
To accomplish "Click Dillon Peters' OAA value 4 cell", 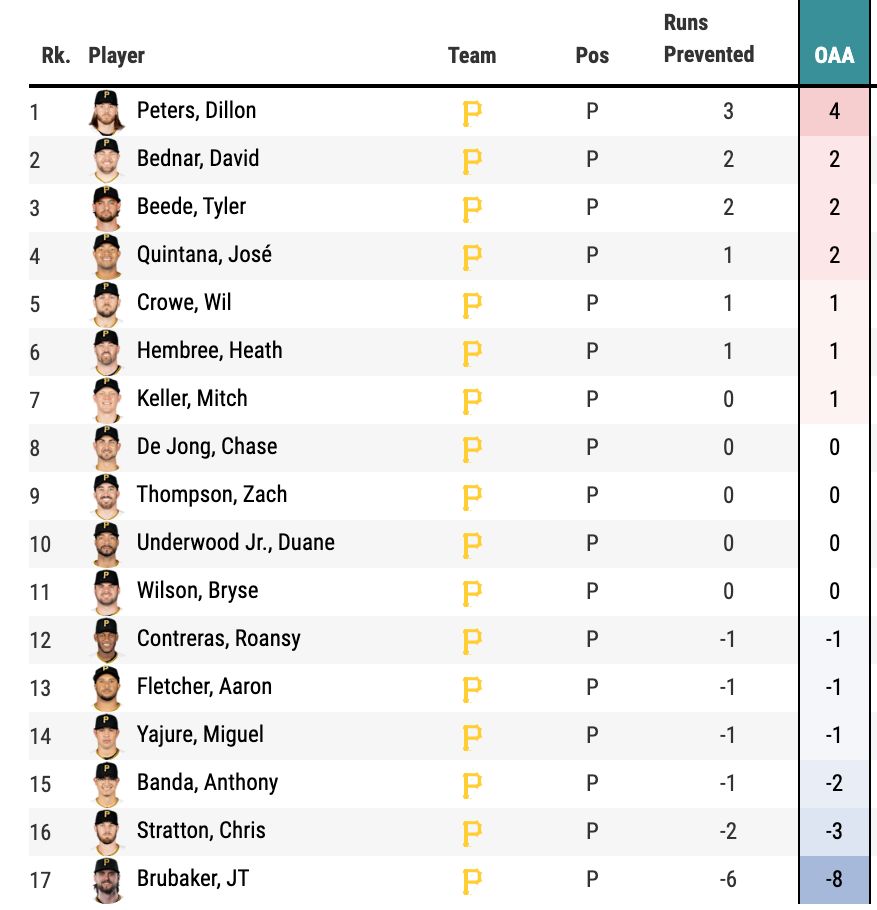I will pos(834,111).
